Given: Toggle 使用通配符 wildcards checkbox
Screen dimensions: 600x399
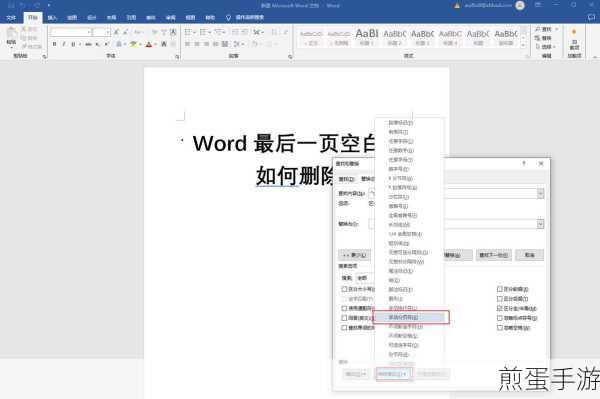Looking at the screenshot, I should point(344,308).
